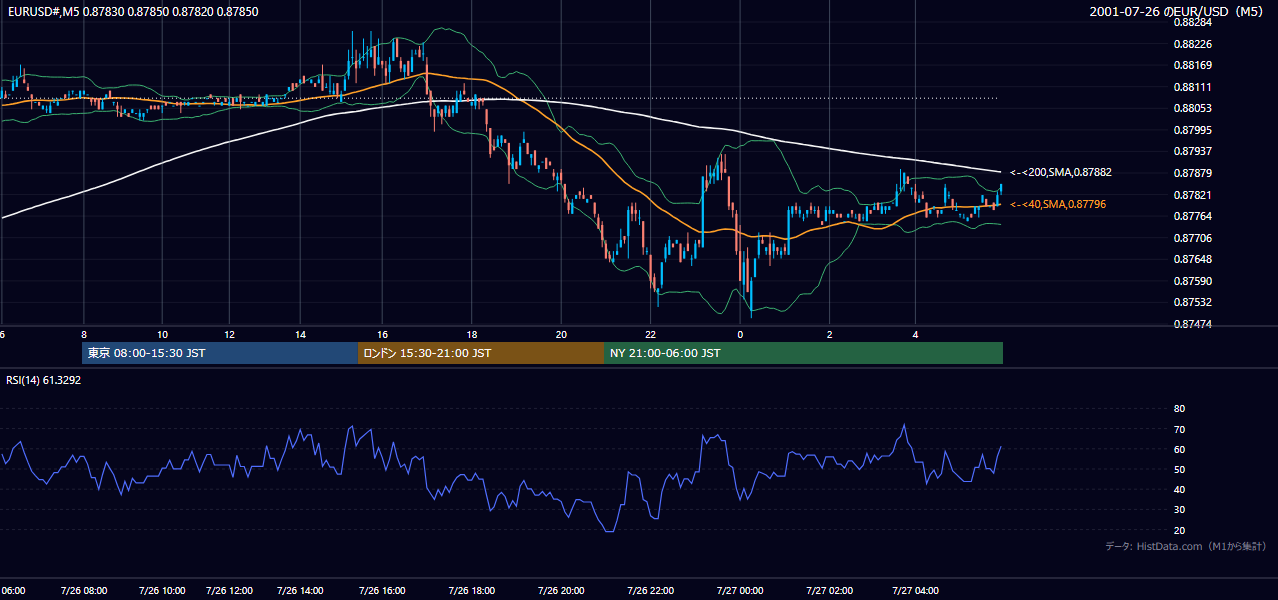This screenshot has width=1278, height=600.
Task: Click price axis value 0.87995
Action: (1192, 130)
